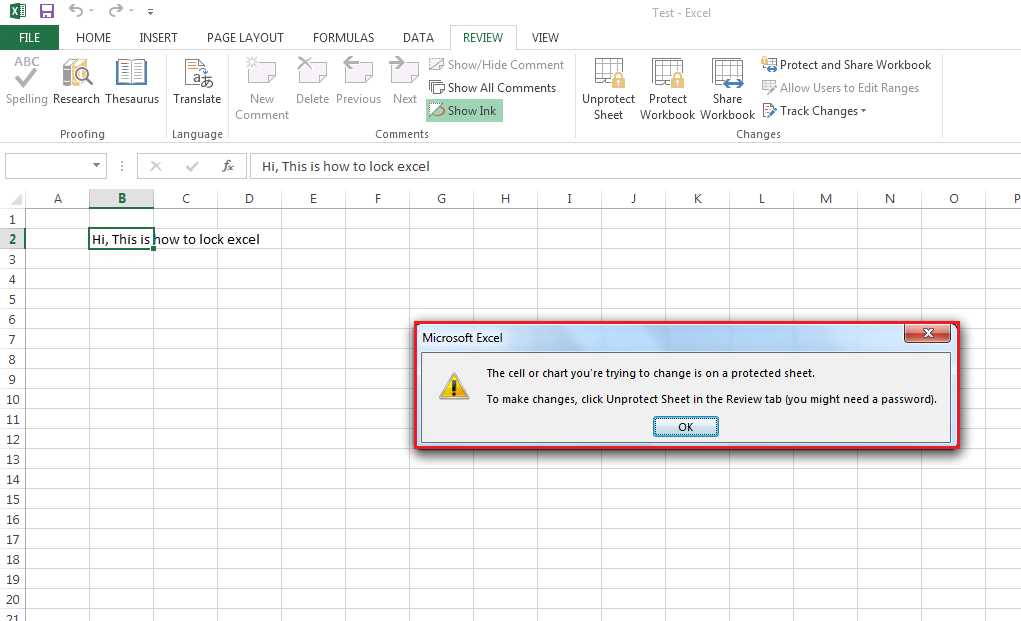Viewport: 1021px width, 621px height.
Task: Open the FILE menu
Action: [x=30, y=36]
